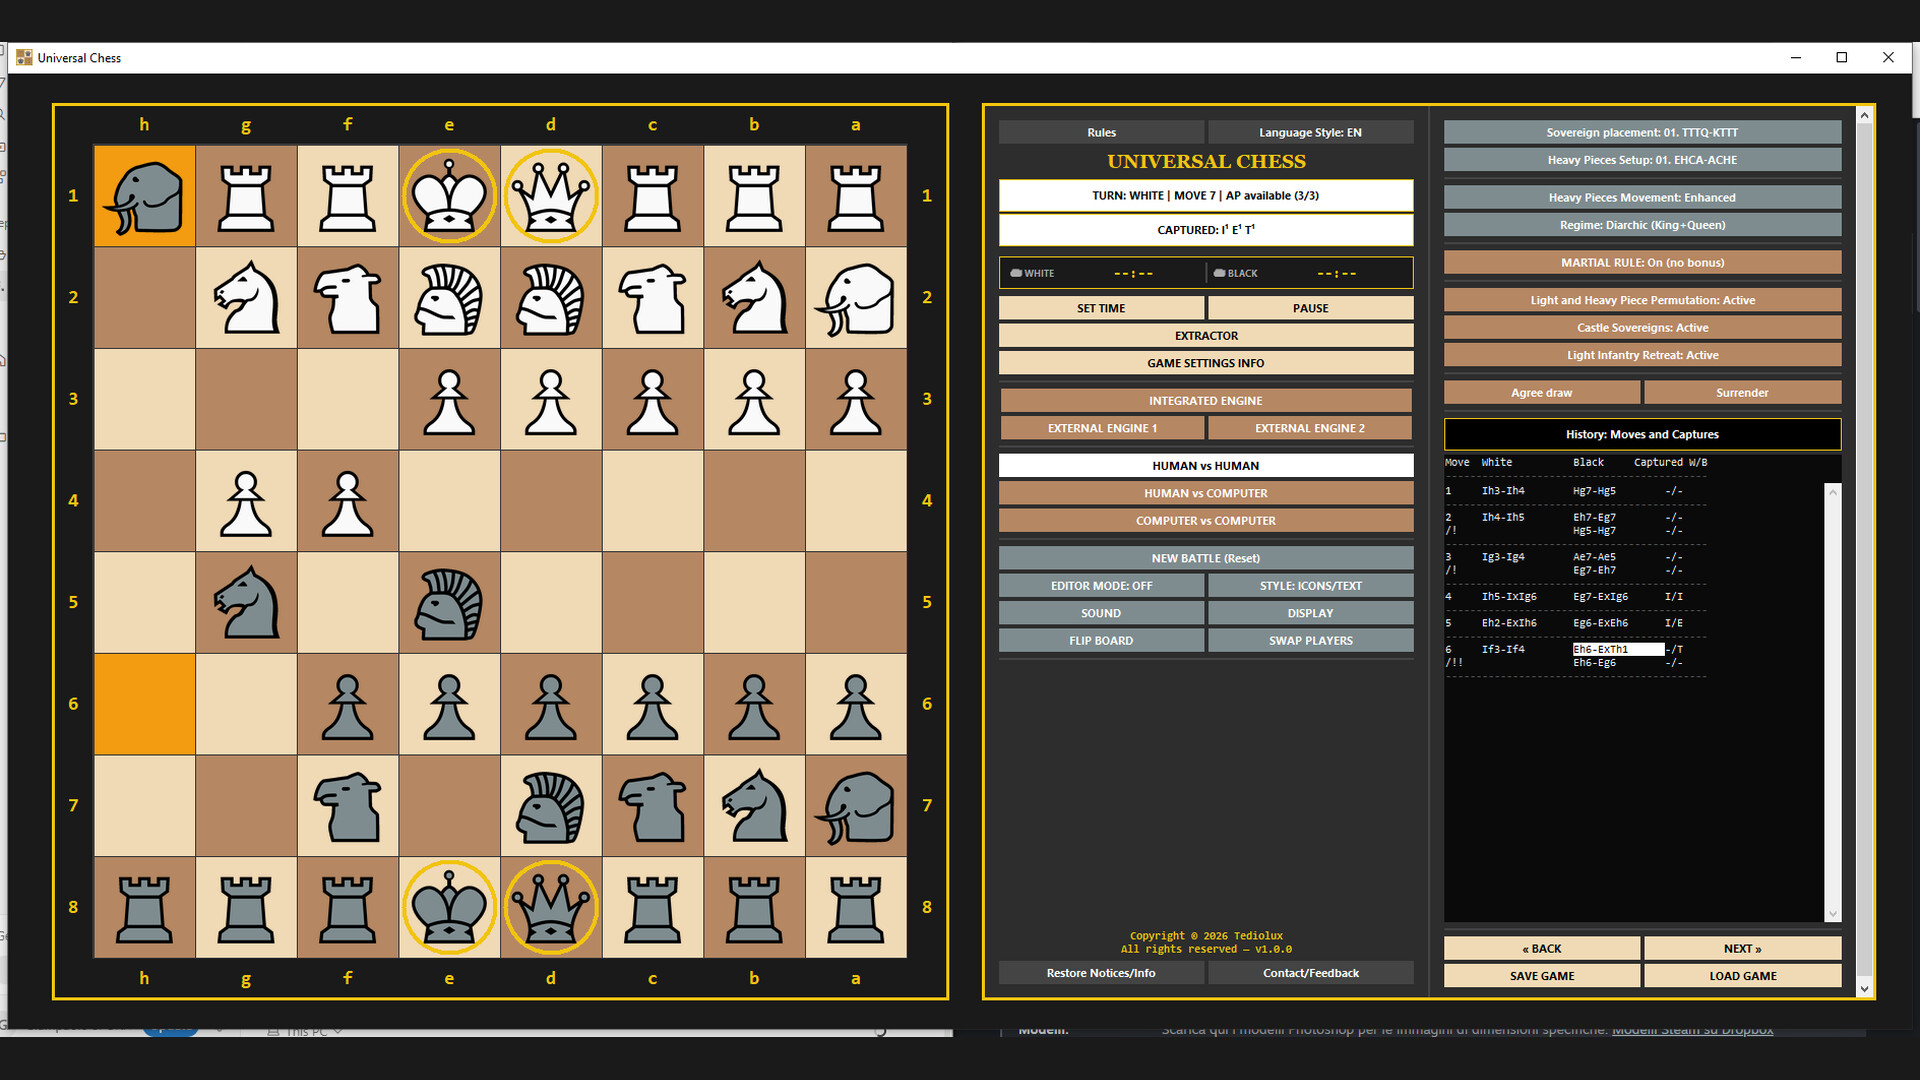Select the white king on e1
The width and height of the screenshot is (1920, 1080).
(449, 196)
